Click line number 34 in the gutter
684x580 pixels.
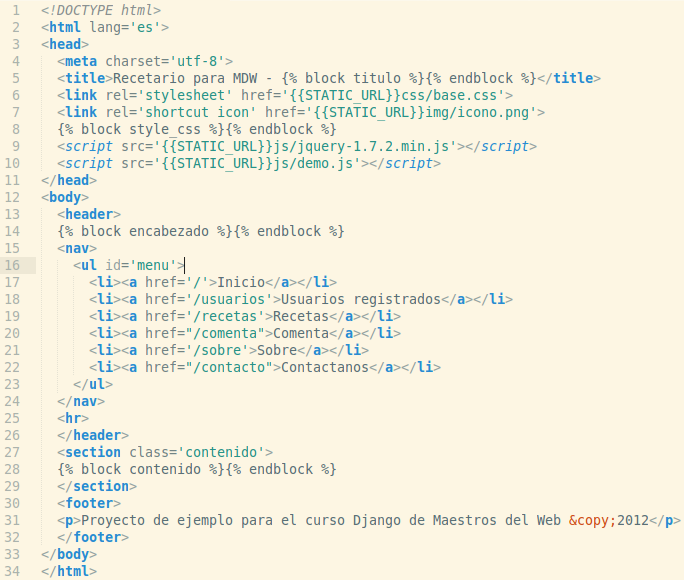coord(12,571)
